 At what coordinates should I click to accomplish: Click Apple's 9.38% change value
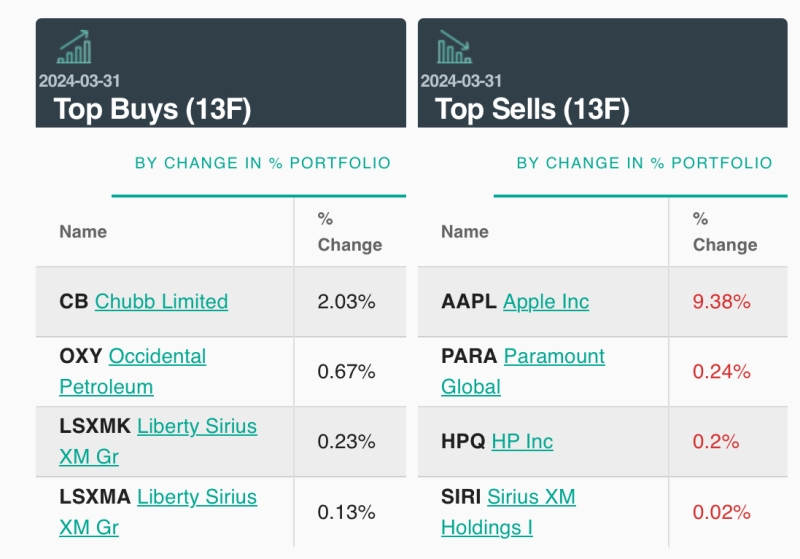(x=721, y=301)
